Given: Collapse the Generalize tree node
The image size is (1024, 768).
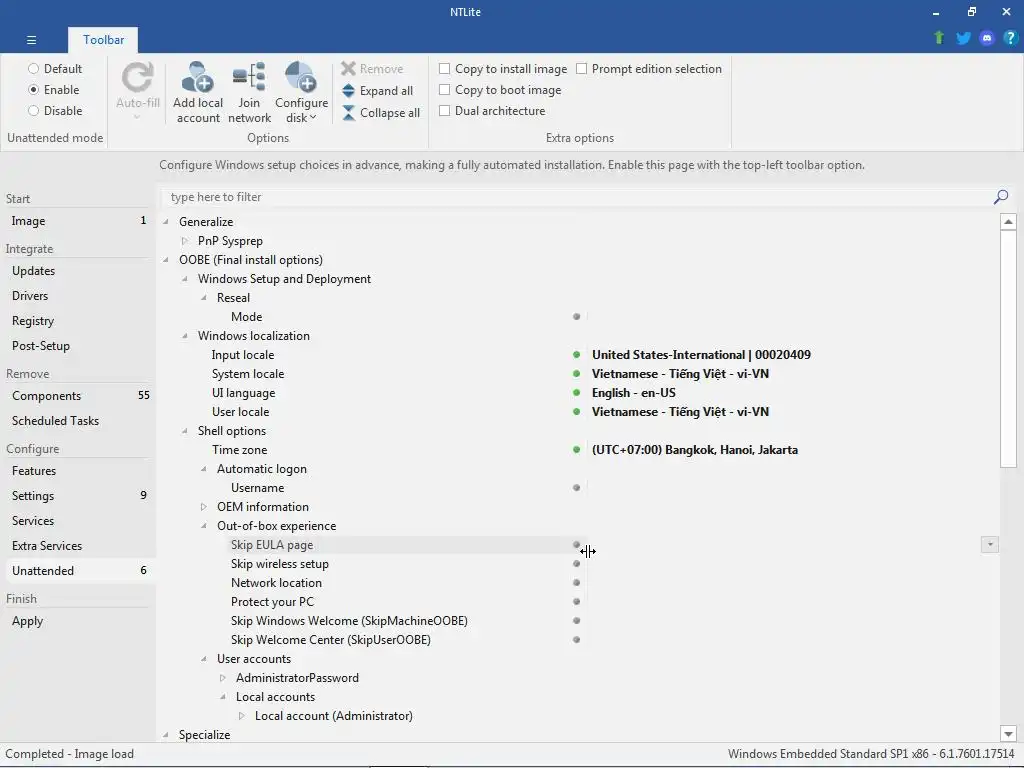Looking at the screenshot, I should (166, 222).
